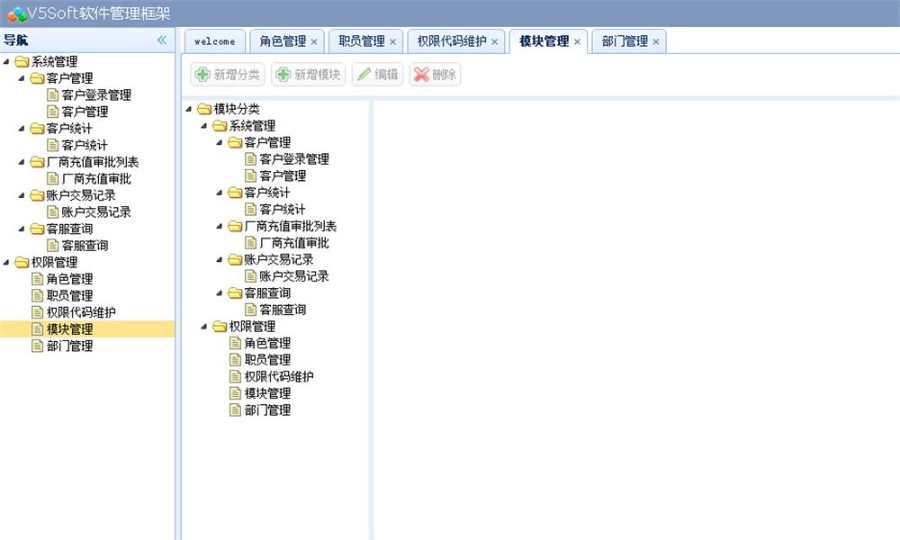Click the 新增分类 button label
Image resolution: width=900 pixels, height=540 pixels.
tap(236, 75)
